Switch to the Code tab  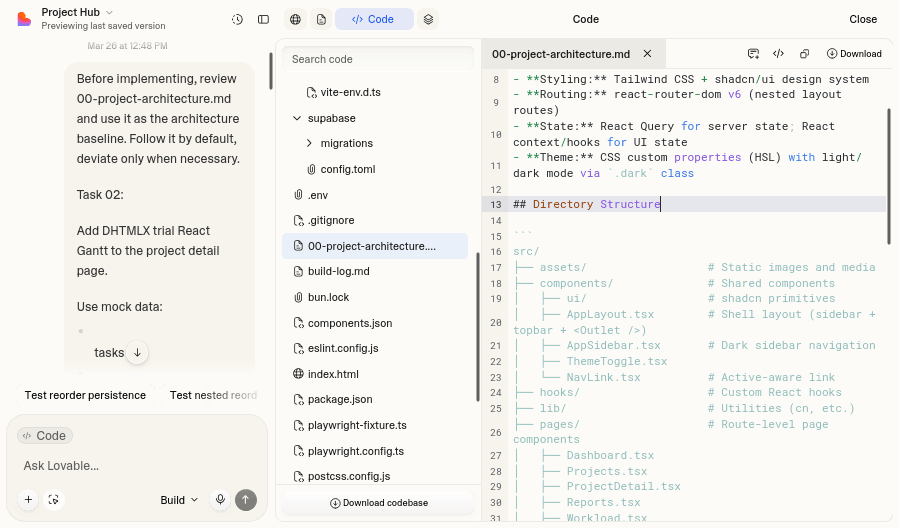374,20
